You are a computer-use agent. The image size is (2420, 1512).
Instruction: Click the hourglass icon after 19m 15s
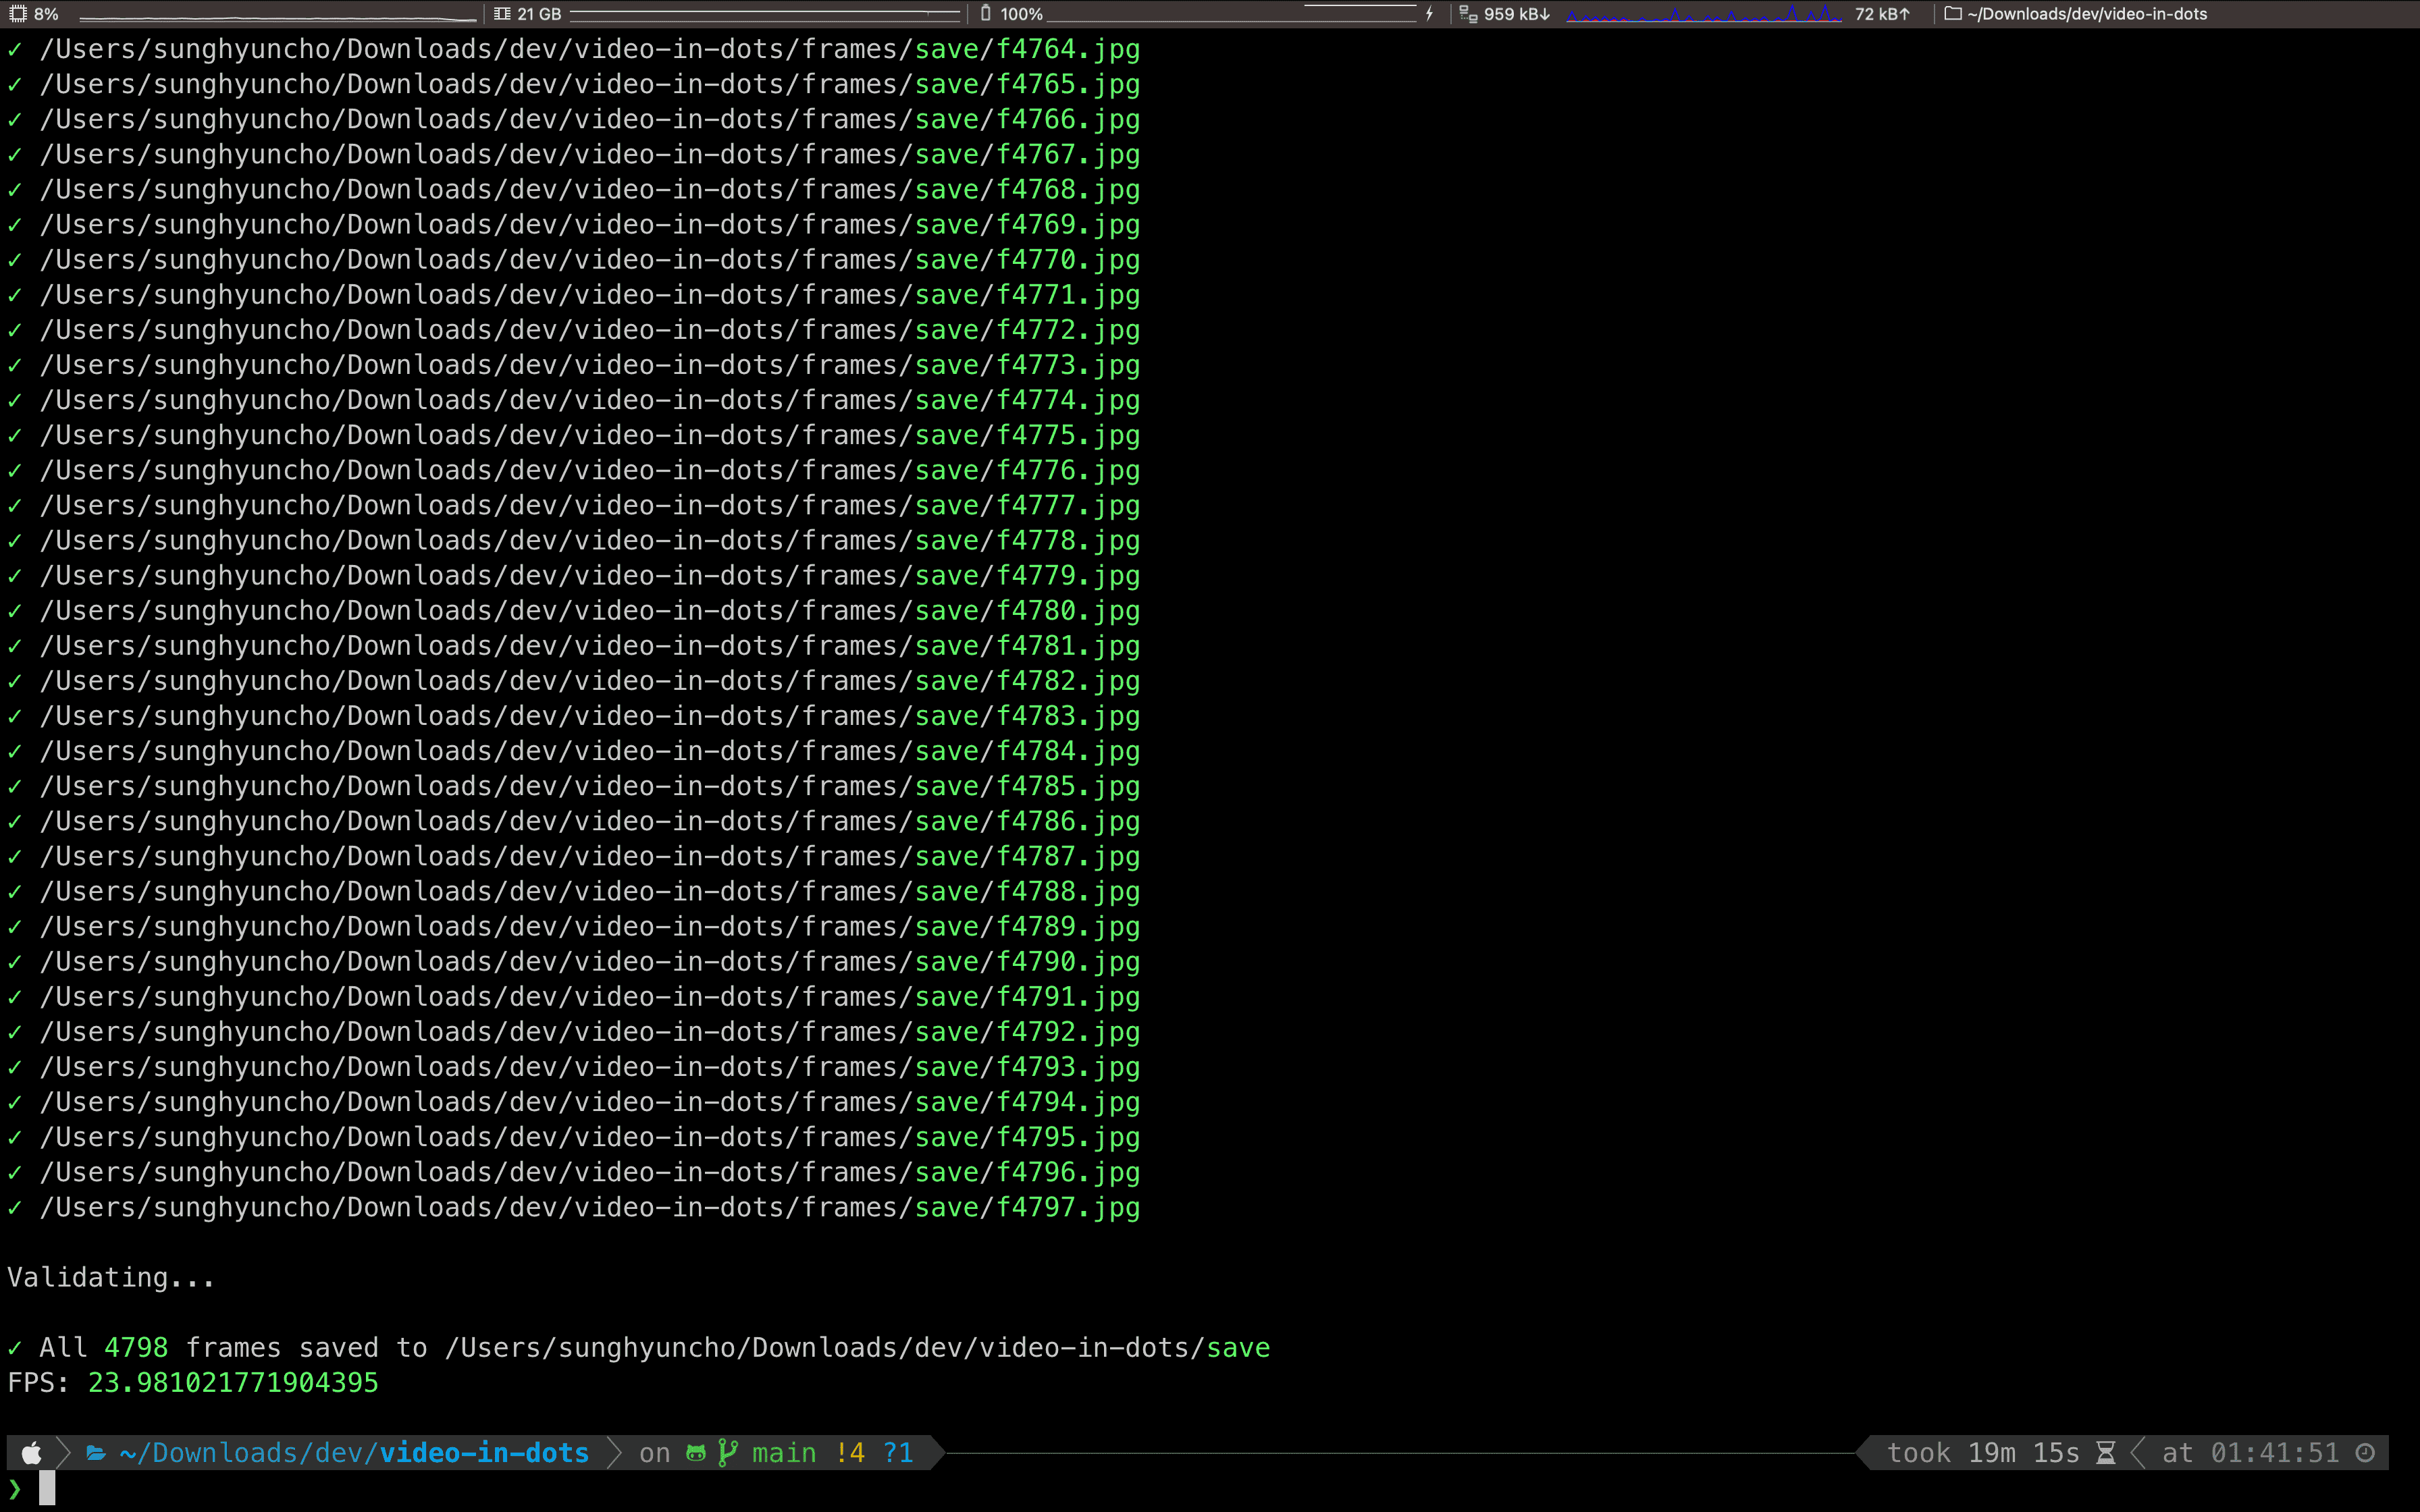pyautogui.click(x=2106, y=1453)
